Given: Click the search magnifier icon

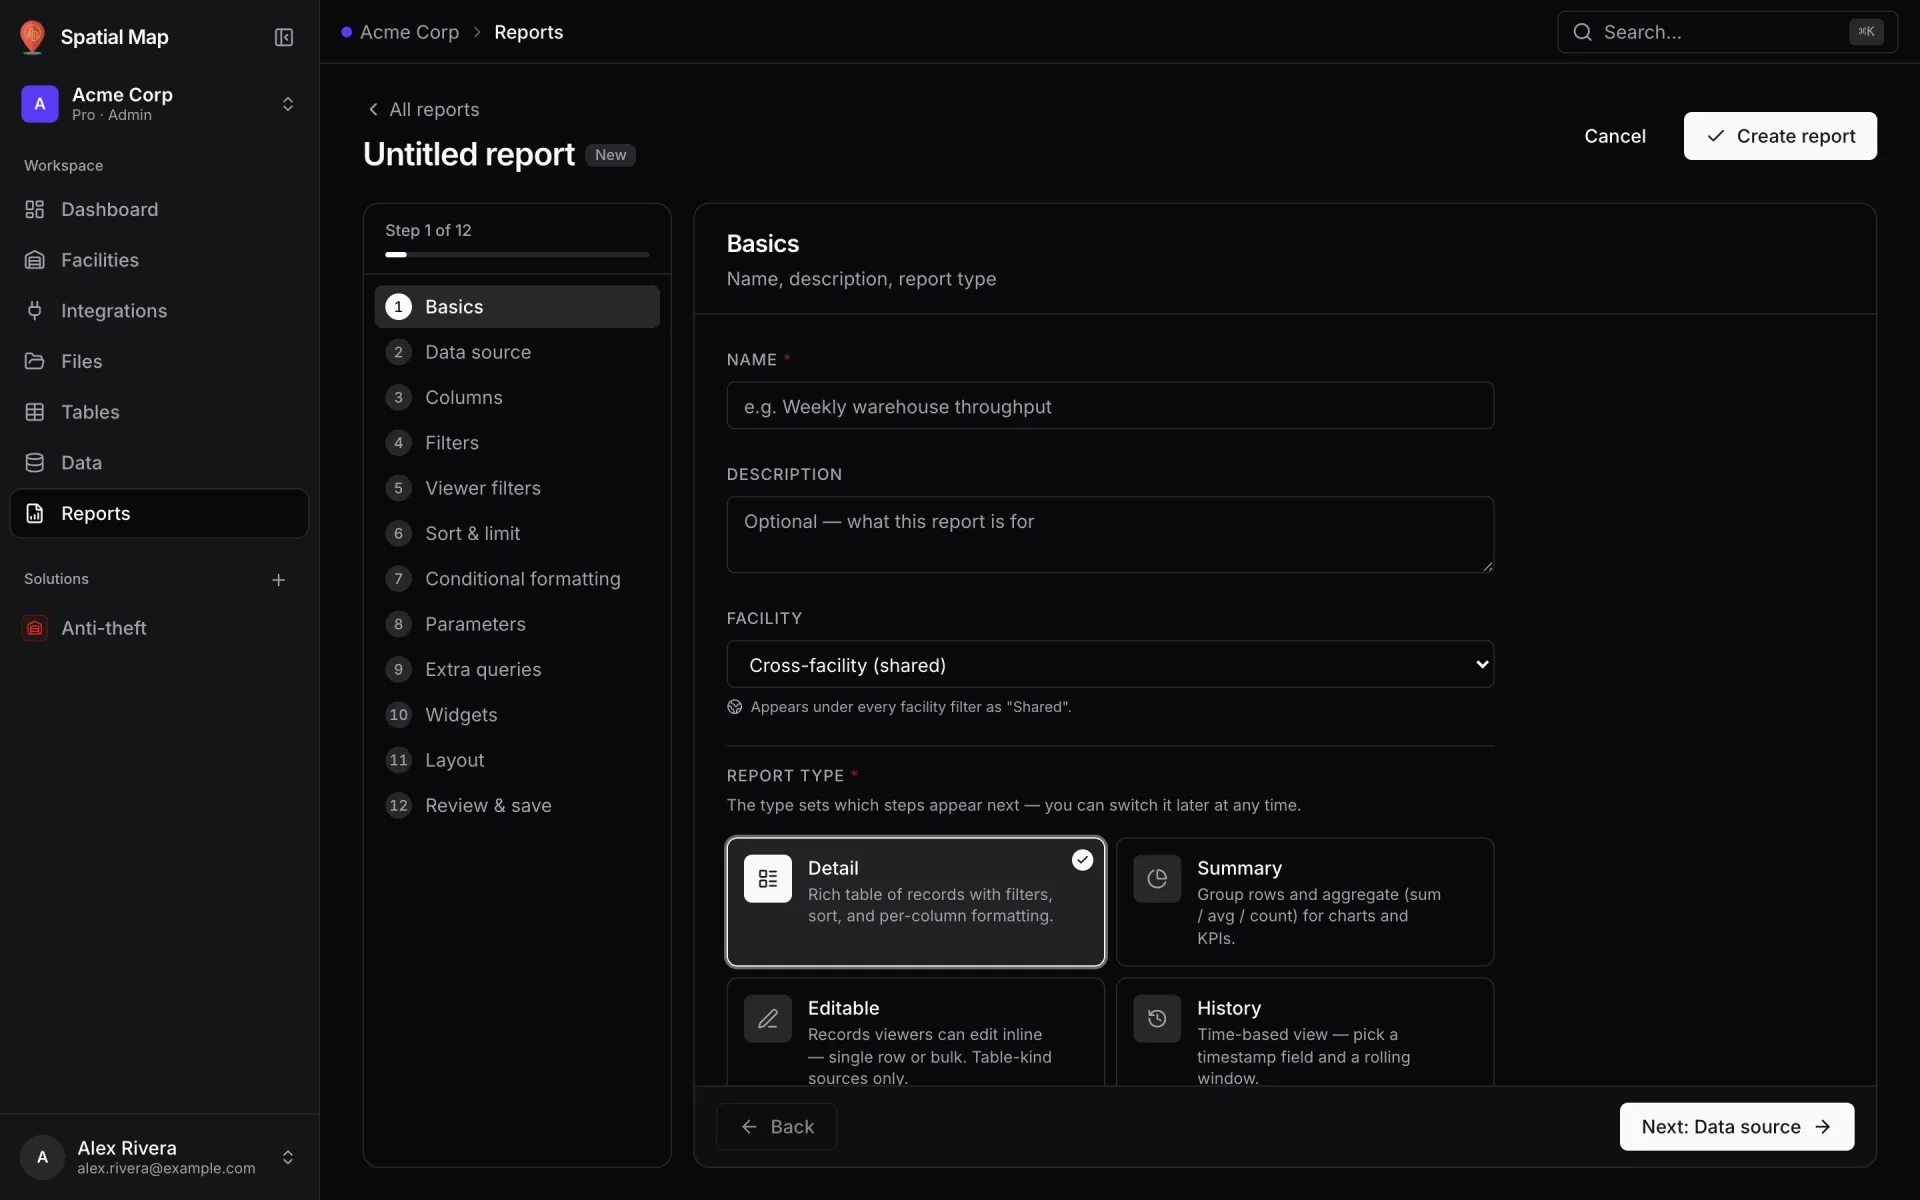Looking at the screenshot, I should point(1582,32).
